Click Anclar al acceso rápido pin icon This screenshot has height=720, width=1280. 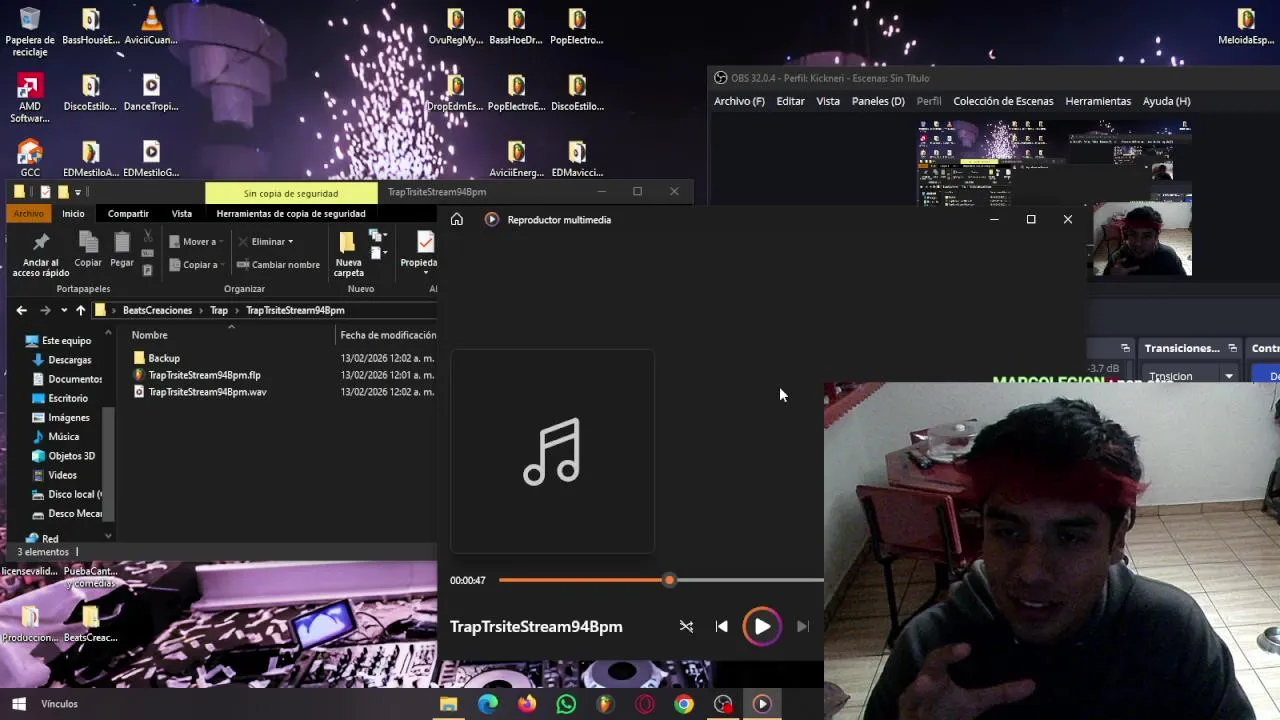pyautogui.click(x=41, y=243)
